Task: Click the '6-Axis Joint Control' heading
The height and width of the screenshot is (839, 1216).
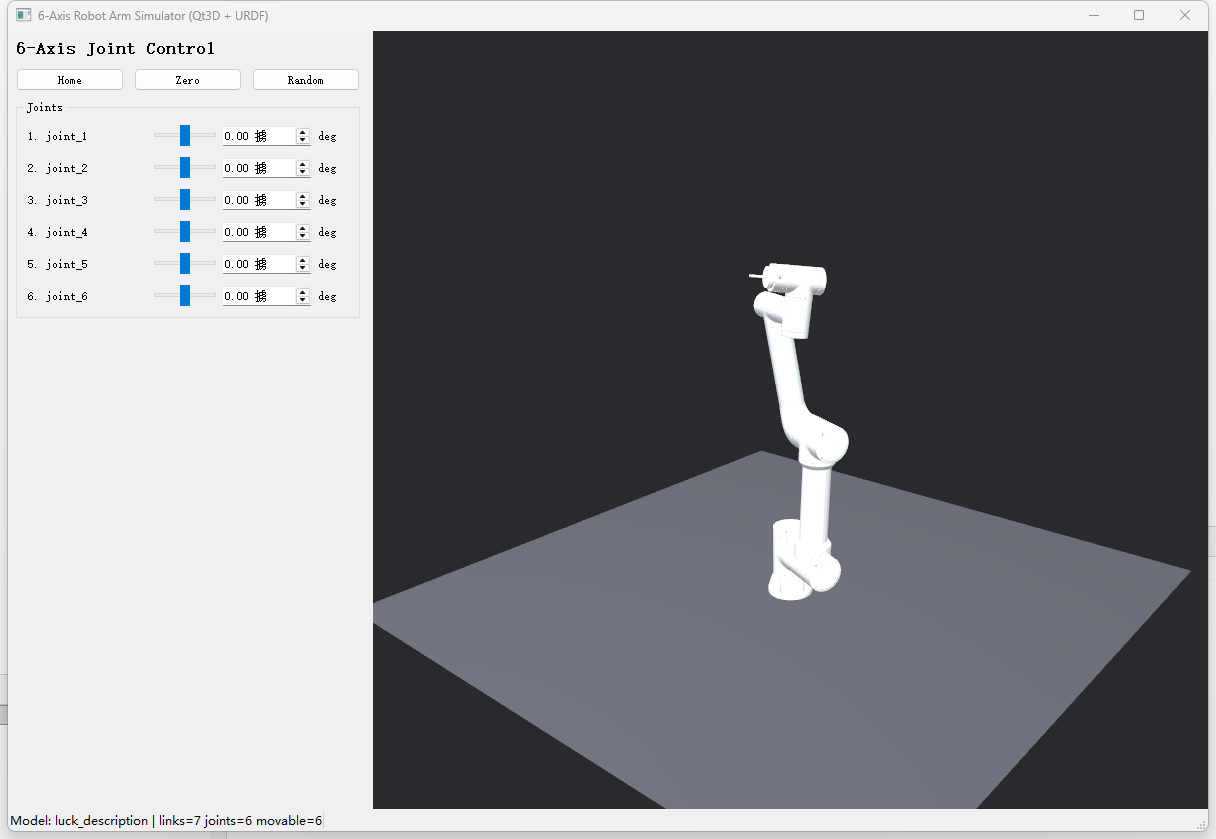Action: 116,48
